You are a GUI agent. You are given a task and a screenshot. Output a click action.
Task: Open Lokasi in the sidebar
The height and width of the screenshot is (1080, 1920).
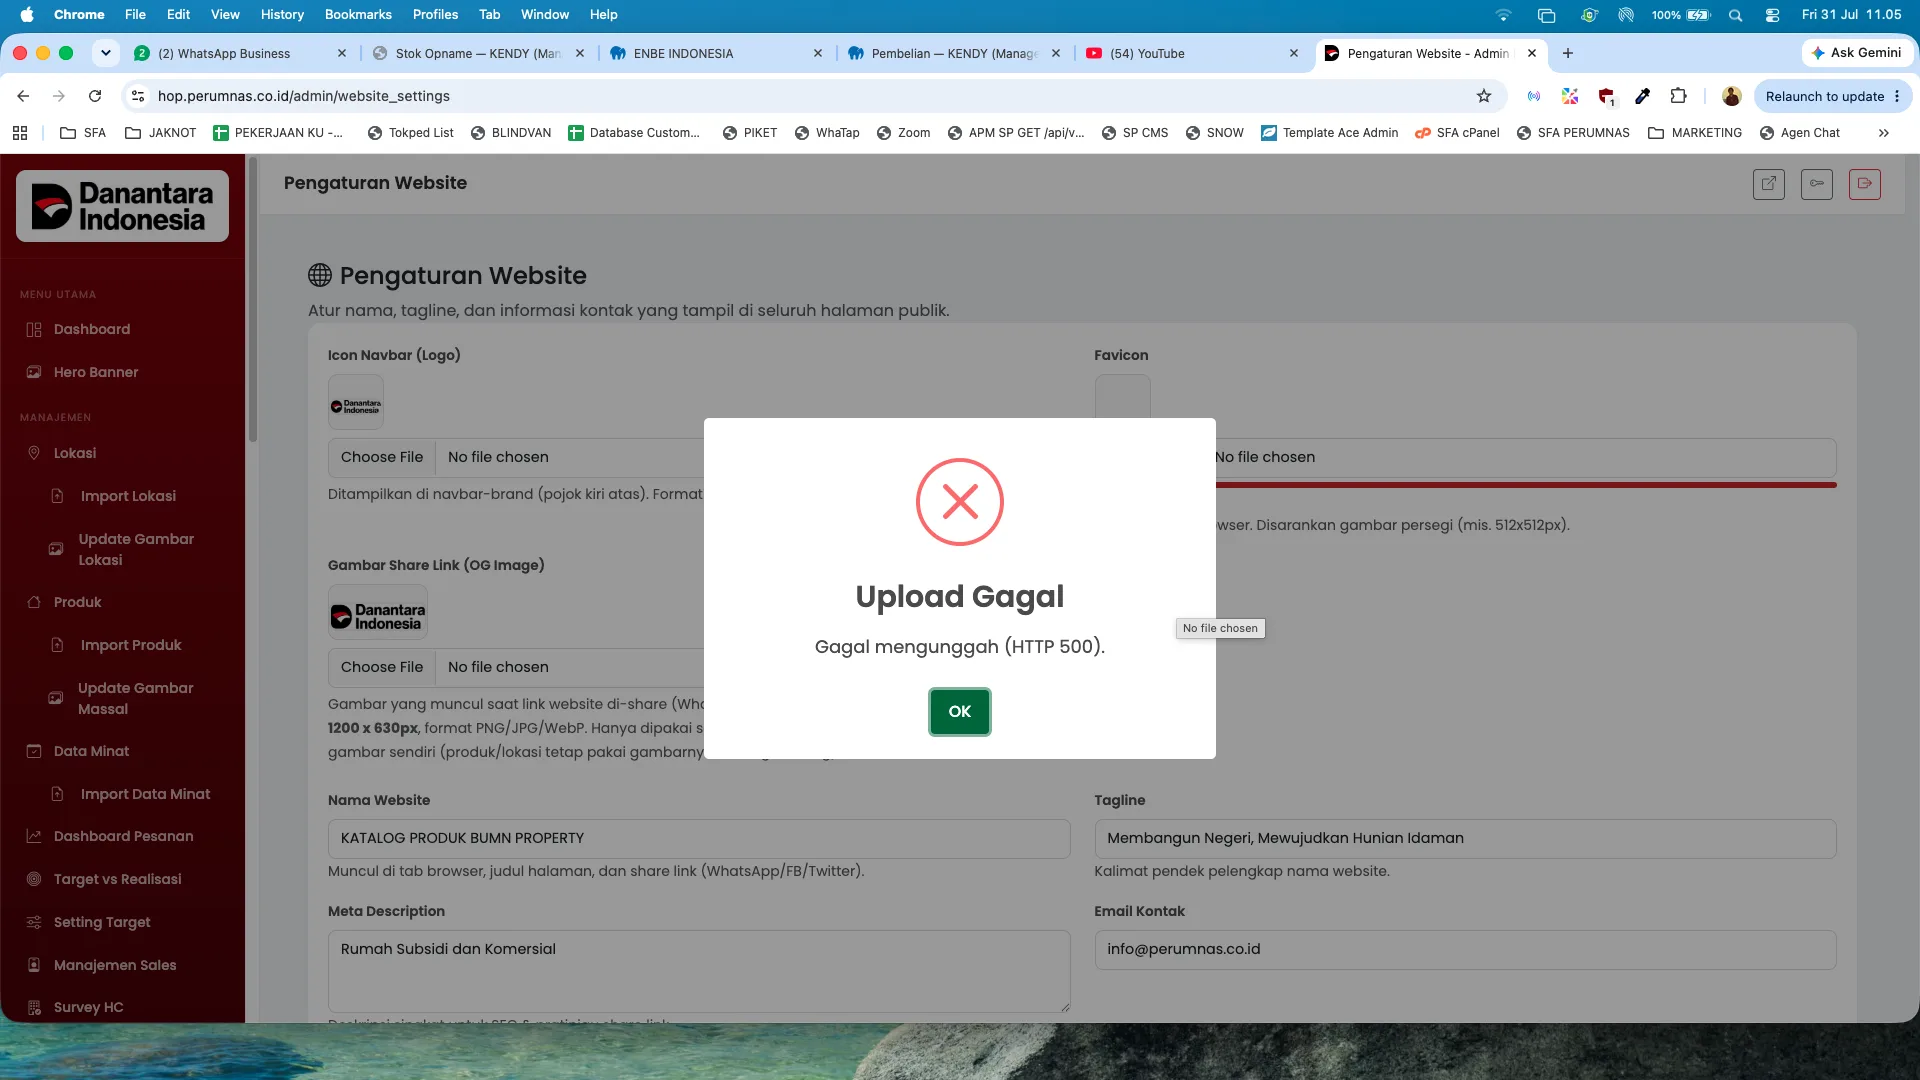(x=75, y=453)
